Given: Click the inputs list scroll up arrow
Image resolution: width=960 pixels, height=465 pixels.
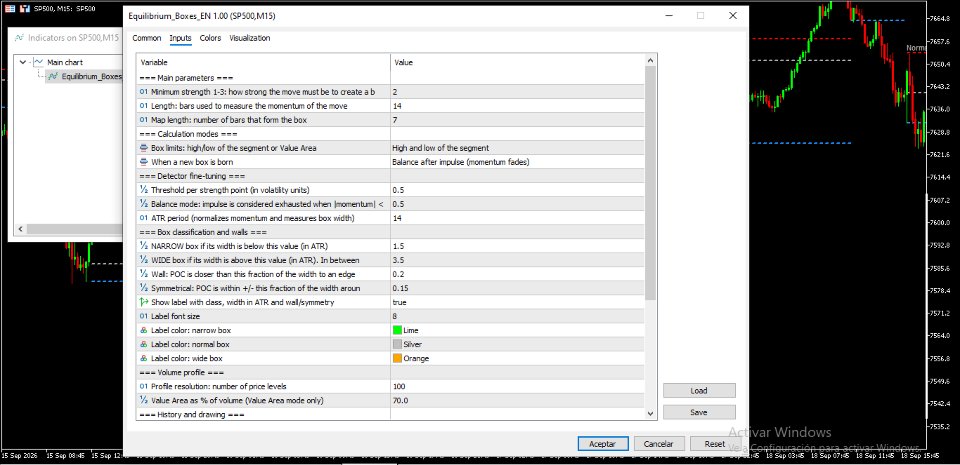Looking at the screenshot, I should (651, 60).
